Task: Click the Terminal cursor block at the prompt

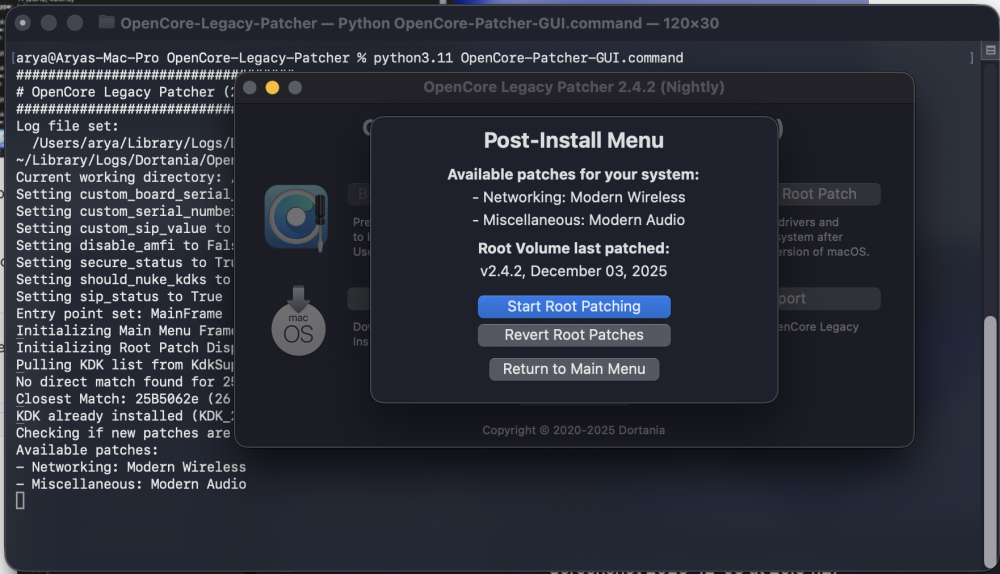Action: [x=20, y=501]
